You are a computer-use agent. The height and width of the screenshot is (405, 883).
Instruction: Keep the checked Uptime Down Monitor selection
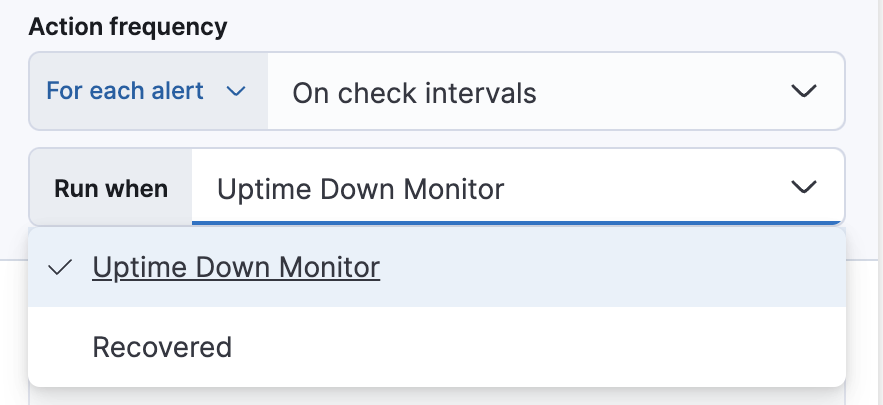point(236,268)
